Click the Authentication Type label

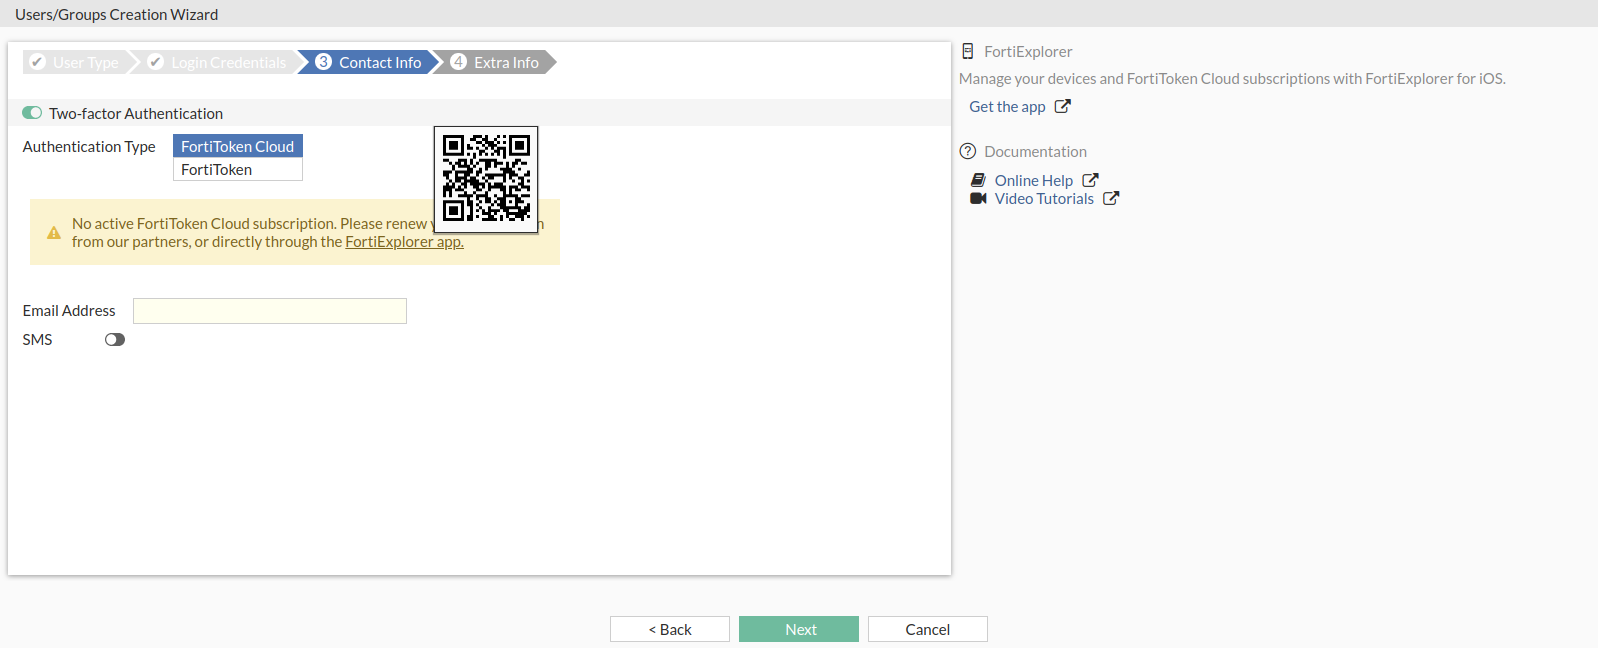point(89,147)
